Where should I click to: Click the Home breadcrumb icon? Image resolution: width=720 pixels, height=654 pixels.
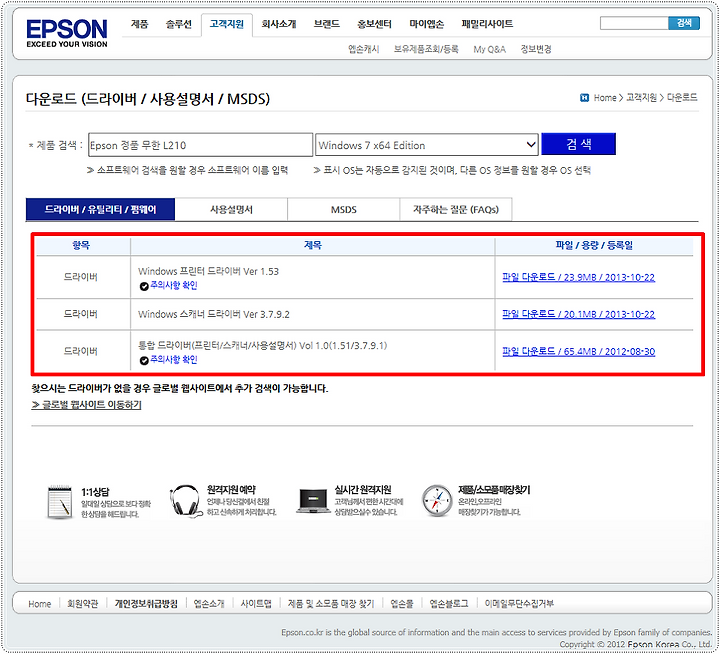tap(584, 98)
